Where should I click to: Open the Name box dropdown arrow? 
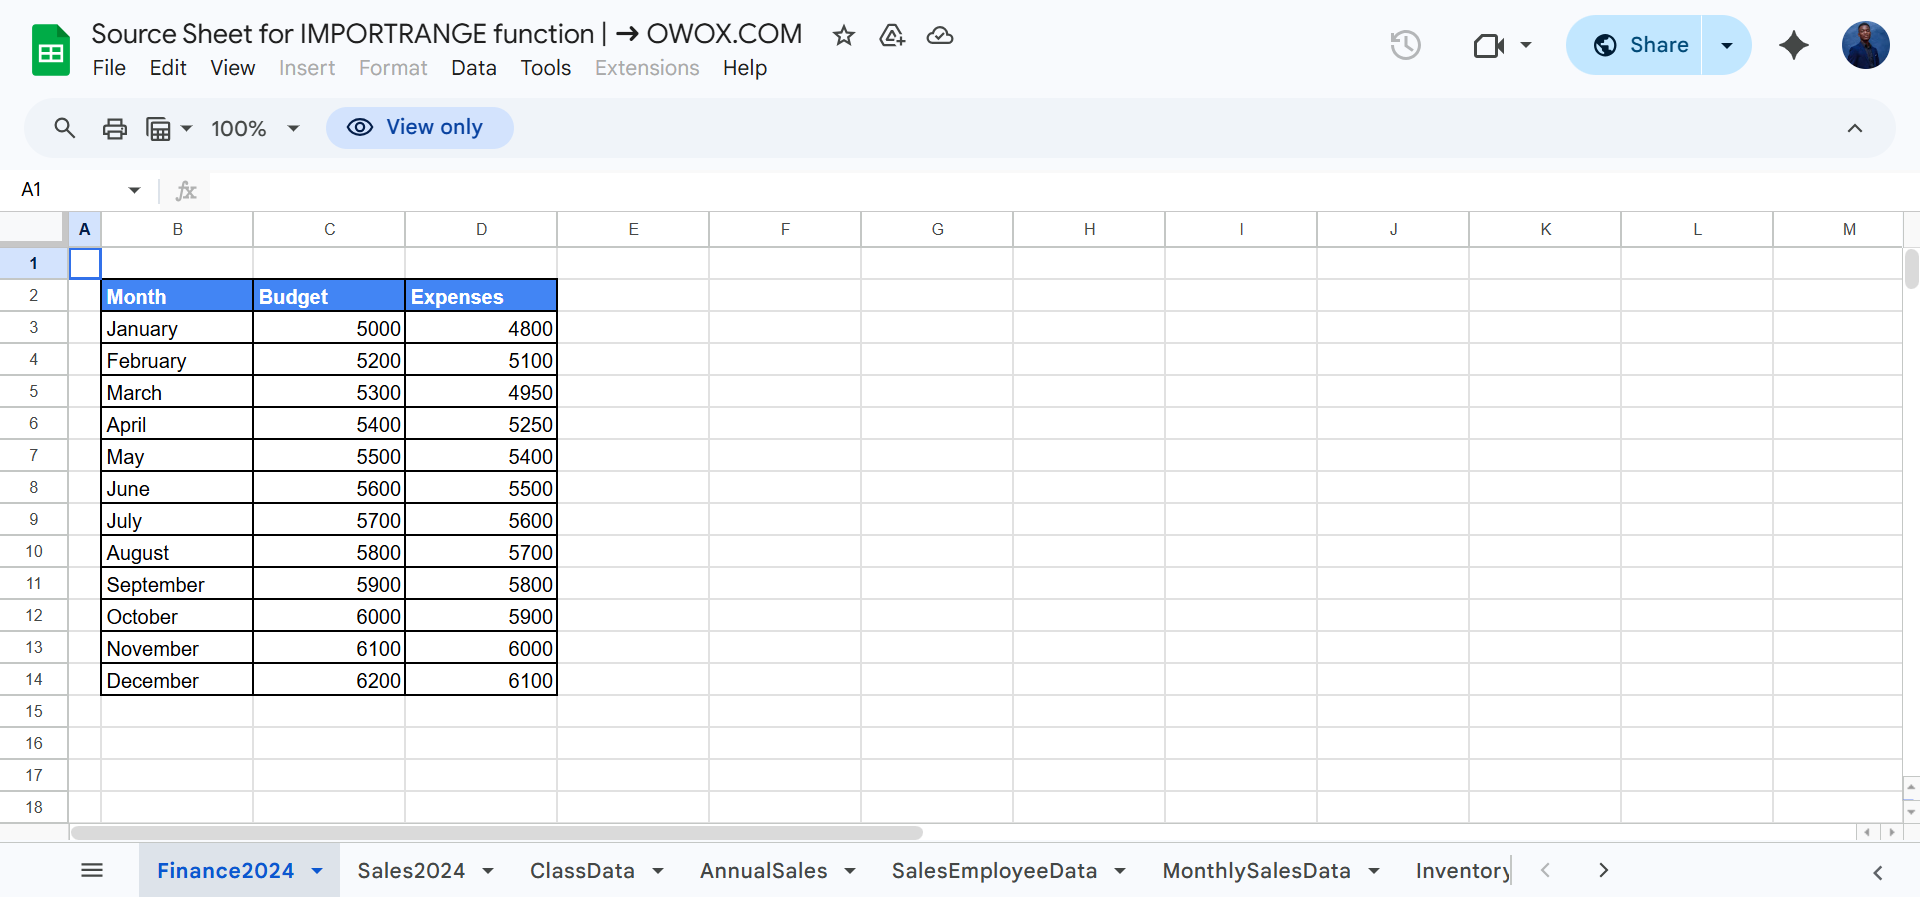(x=134, y=190)
